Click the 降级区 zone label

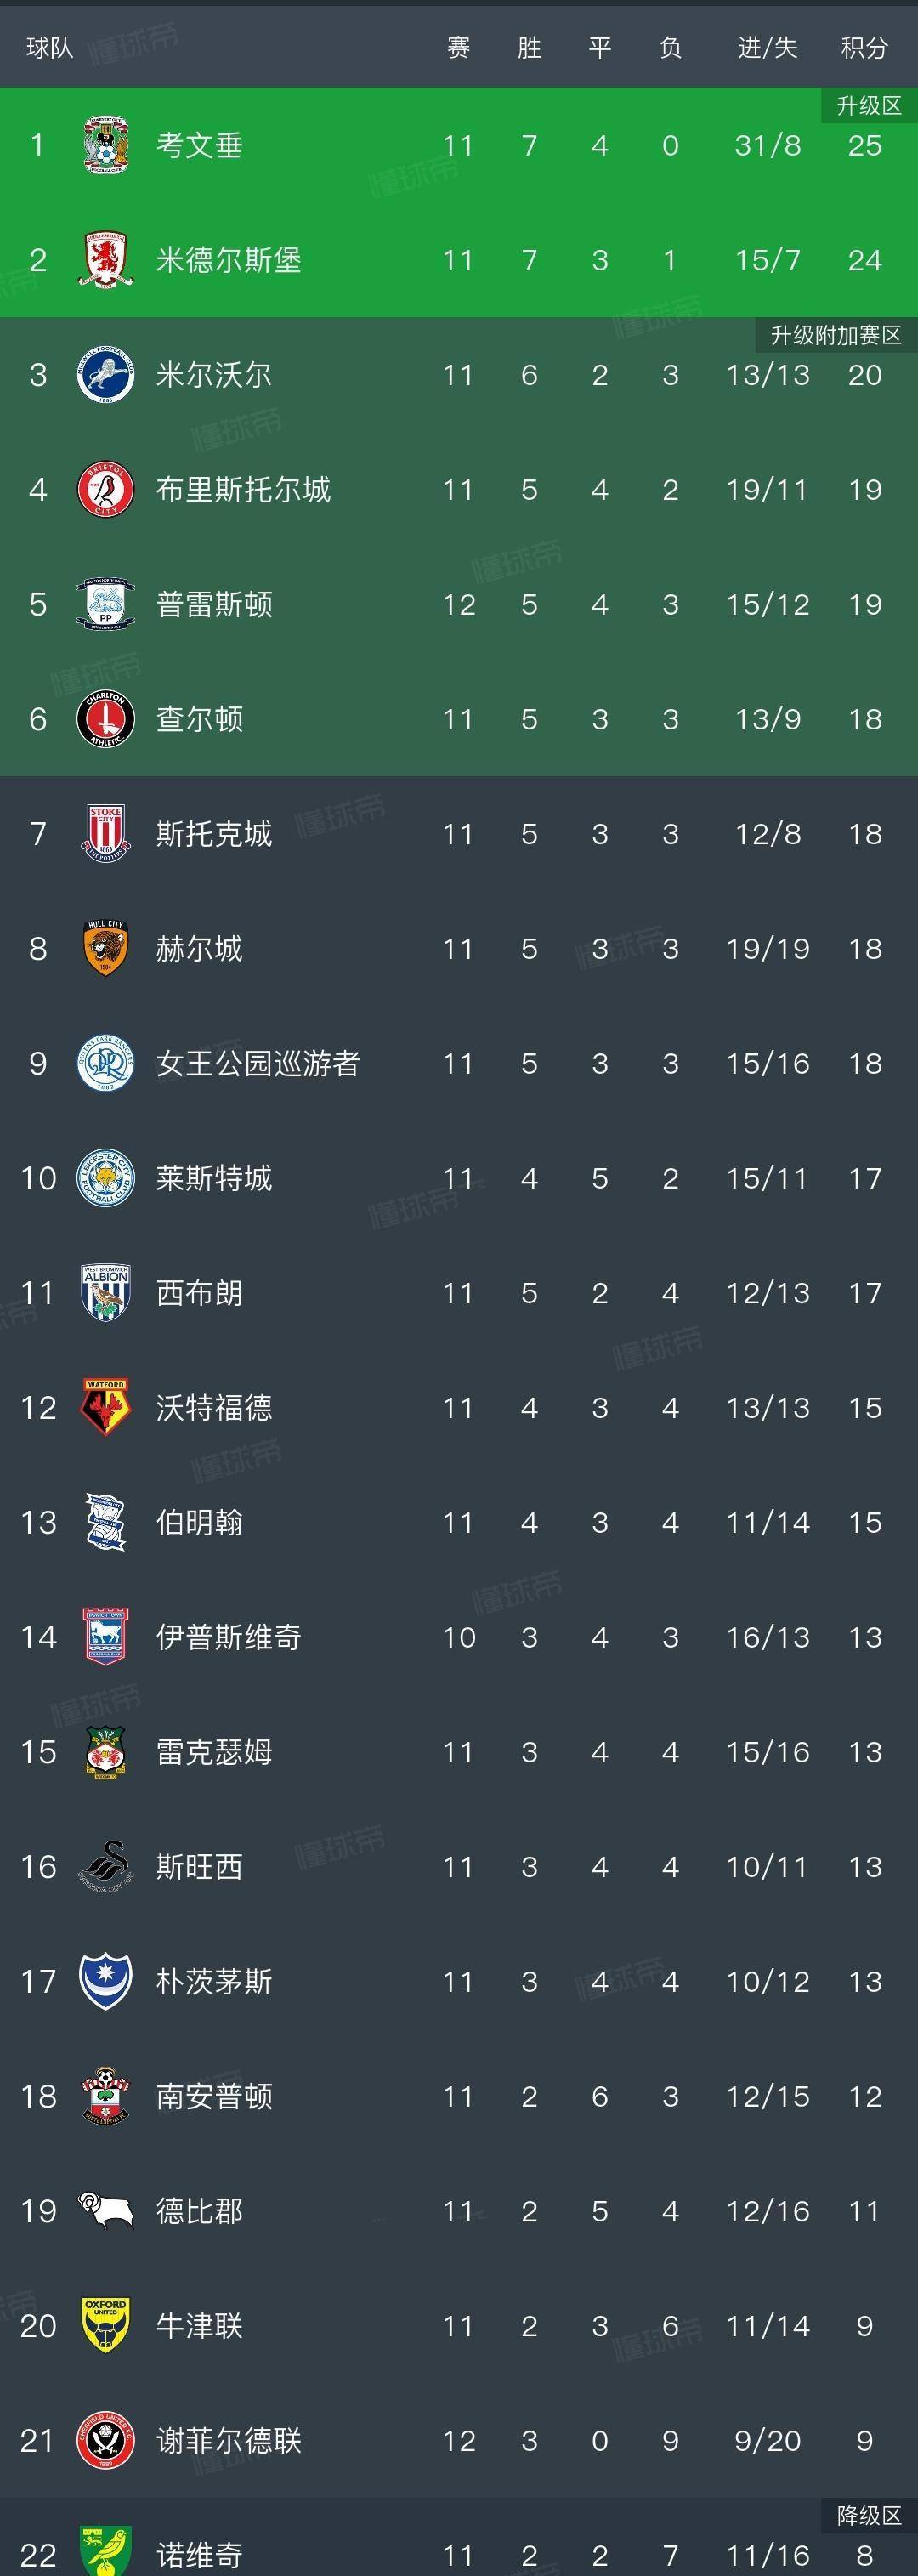tap(868, 2515)
